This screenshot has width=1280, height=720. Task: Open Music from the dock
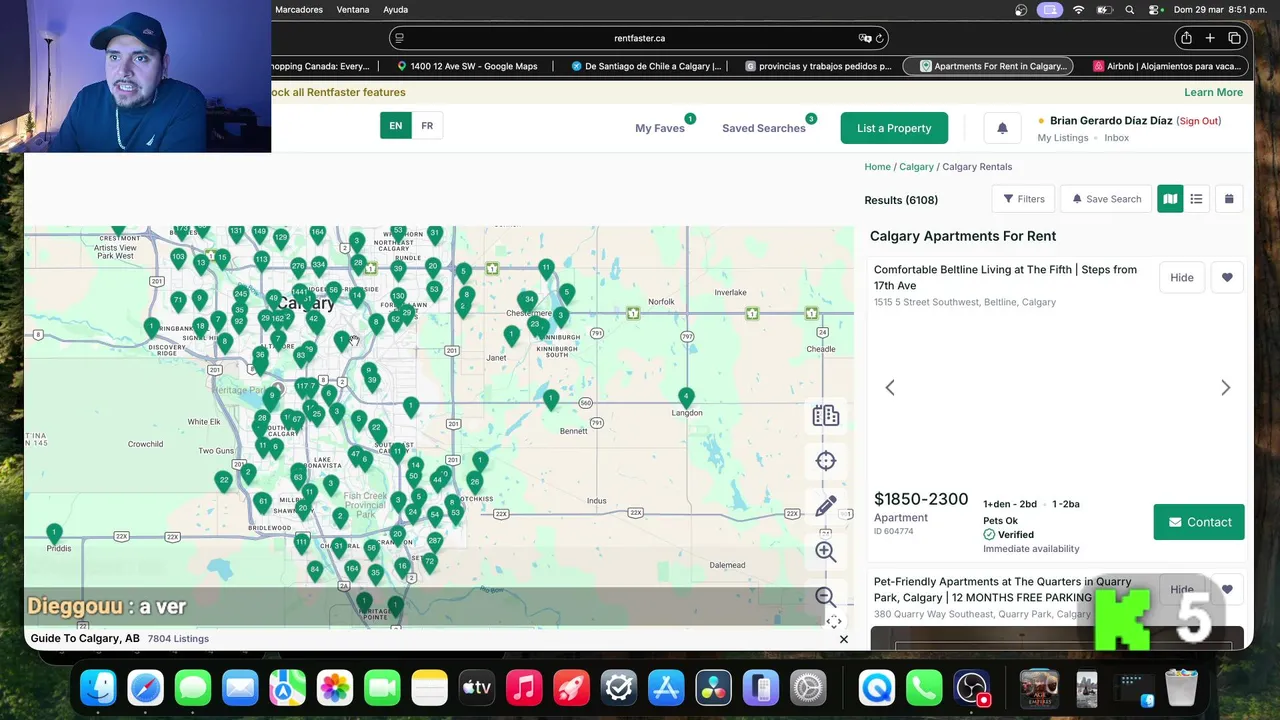coord(524,688)
